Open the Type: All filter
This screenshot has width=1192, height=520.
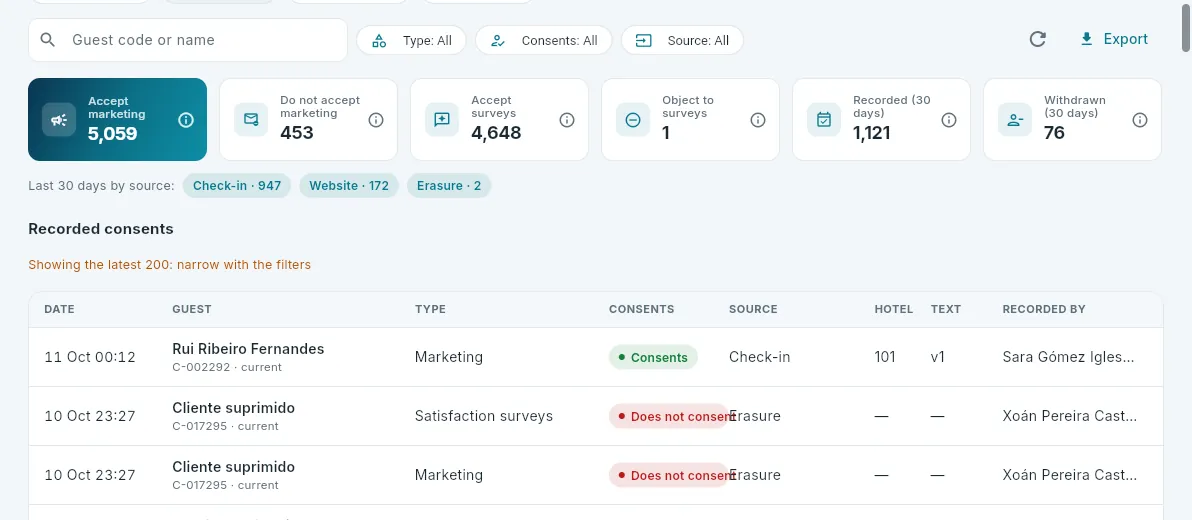click(x=411, y=40)
